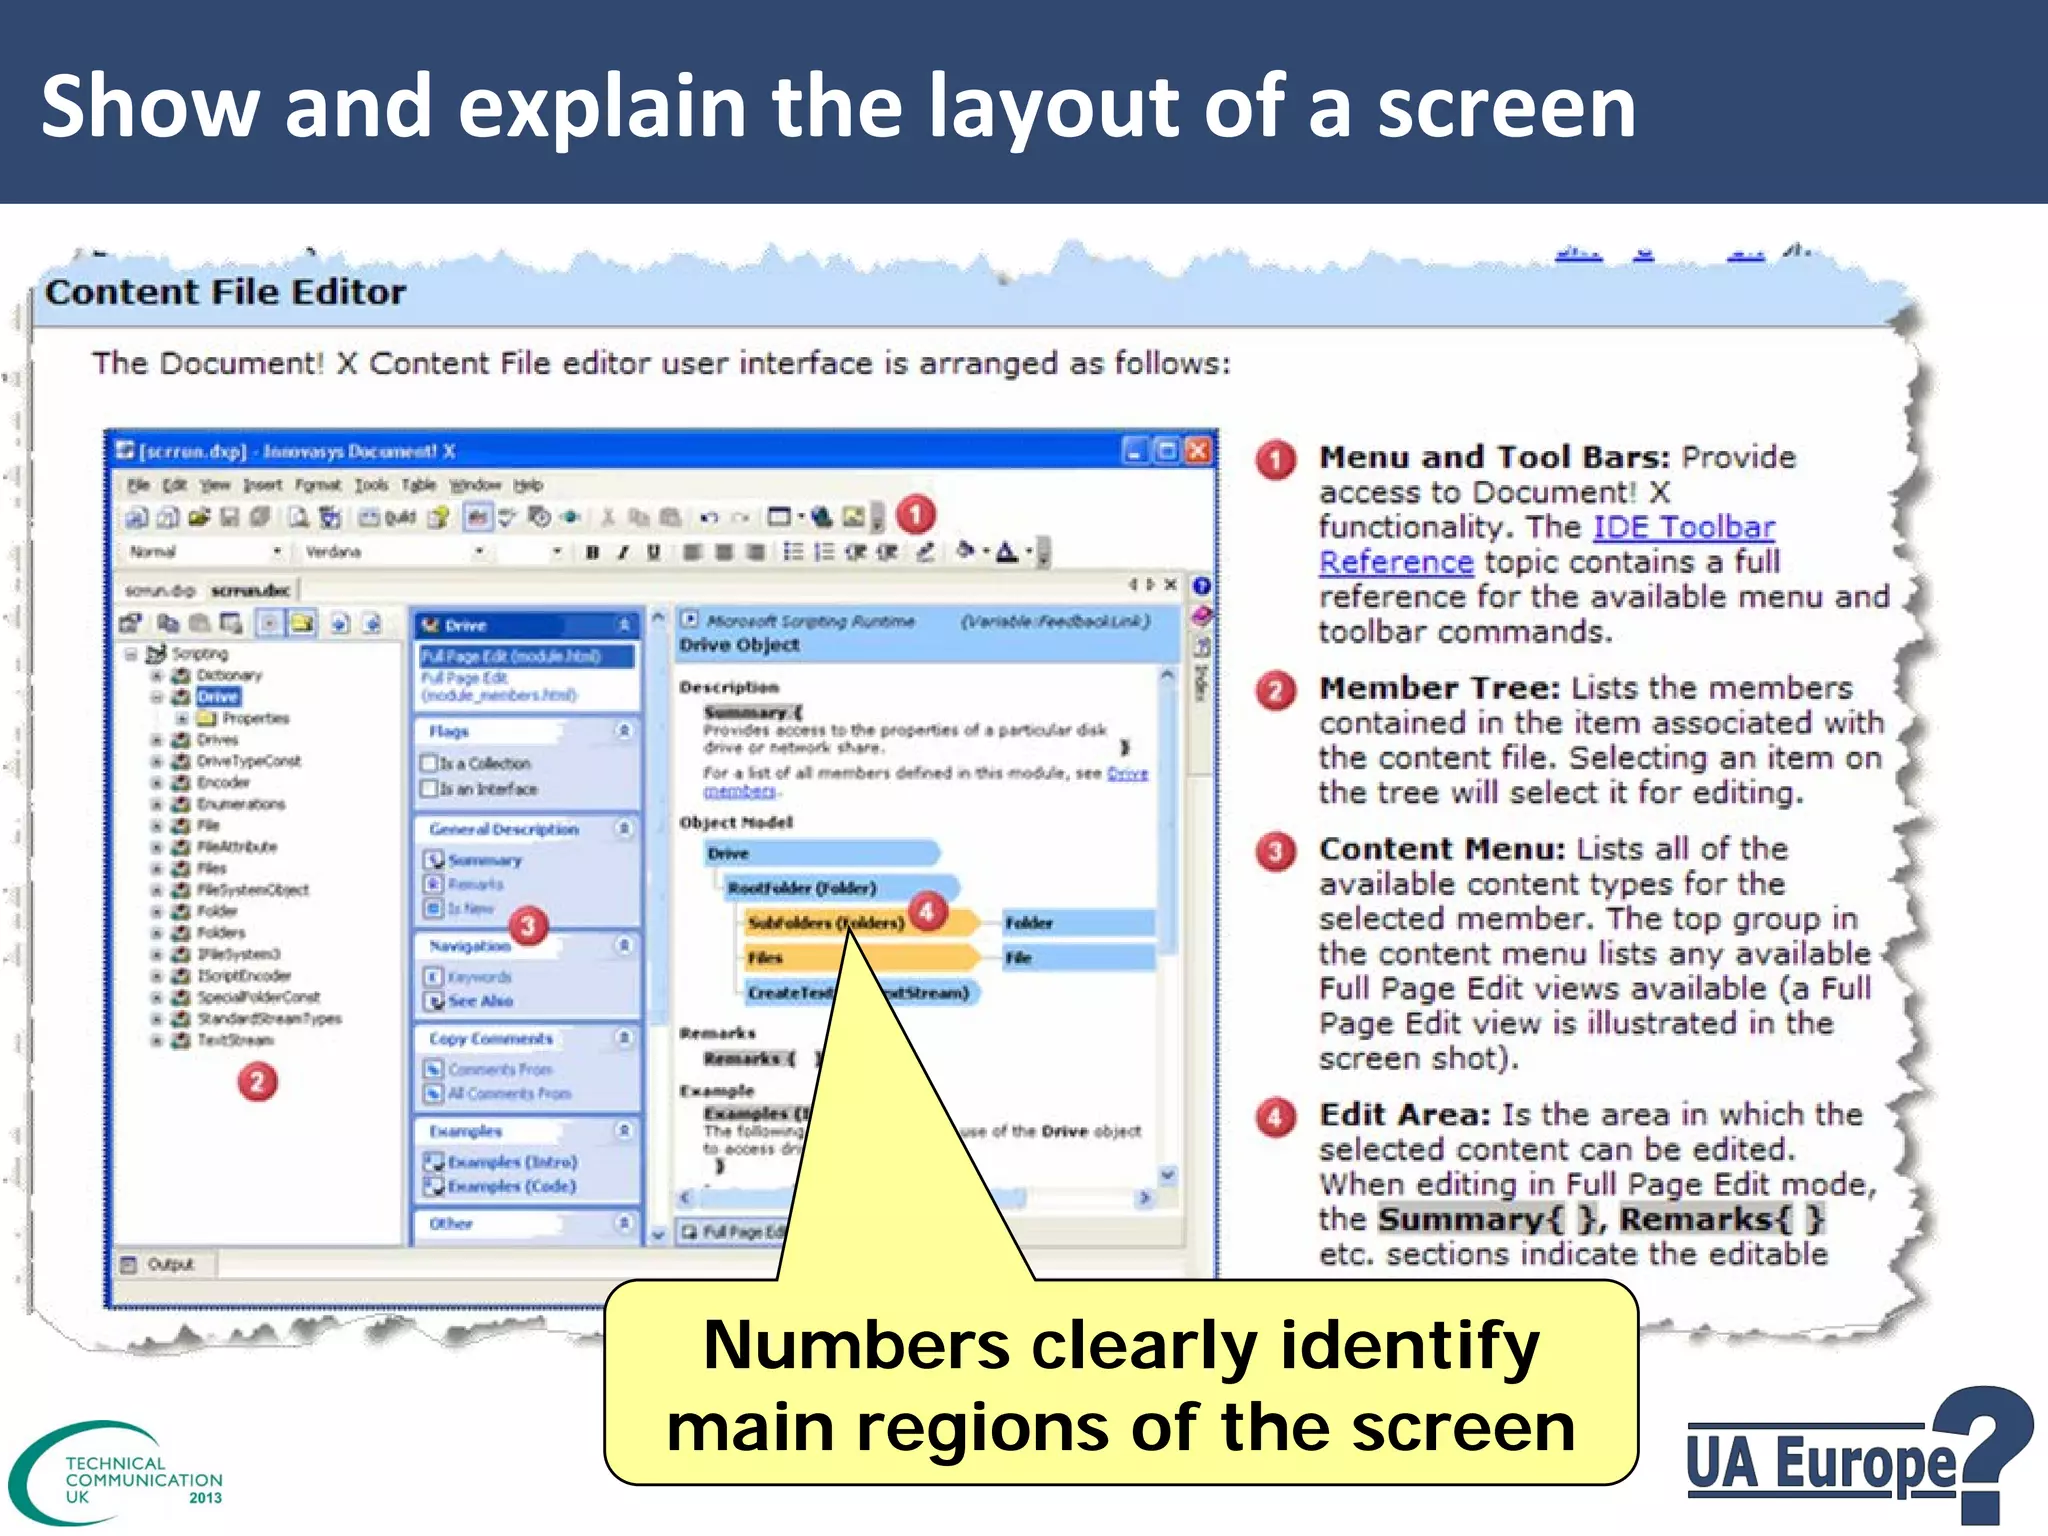Collapse the General Description panel group
Screen dimensions: 2048x1536
(624, 829)
